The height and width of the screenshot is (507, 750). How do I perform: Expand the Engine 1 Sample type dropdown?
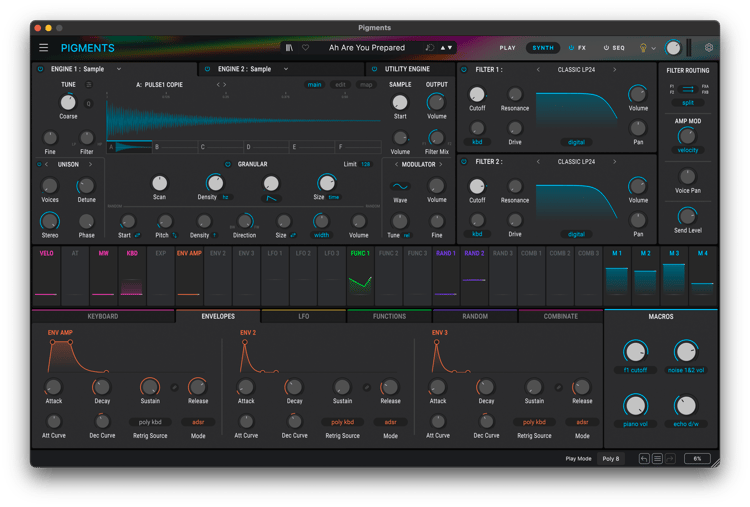pos(119,69)
